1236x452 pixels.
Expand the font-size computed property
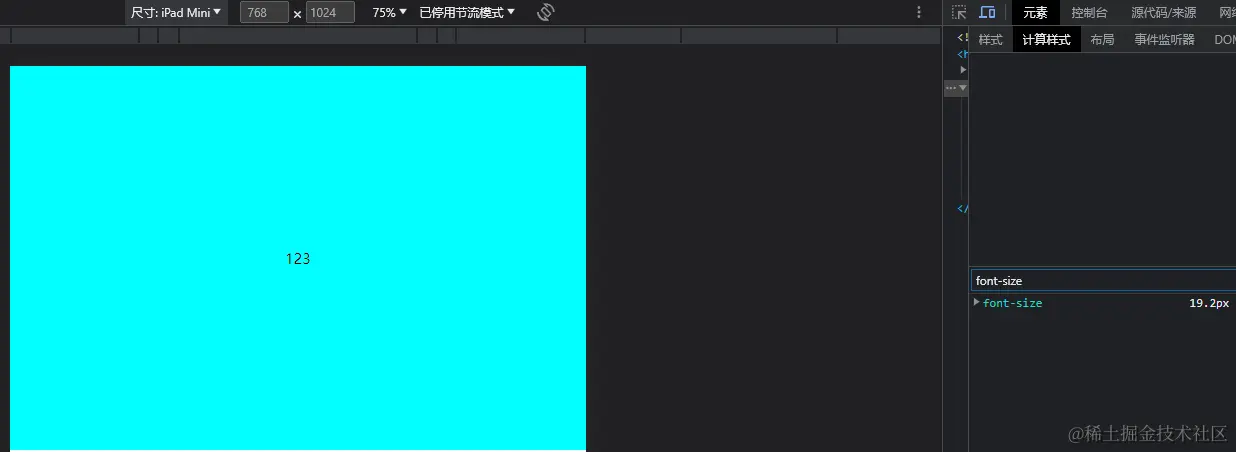[977, 302]
